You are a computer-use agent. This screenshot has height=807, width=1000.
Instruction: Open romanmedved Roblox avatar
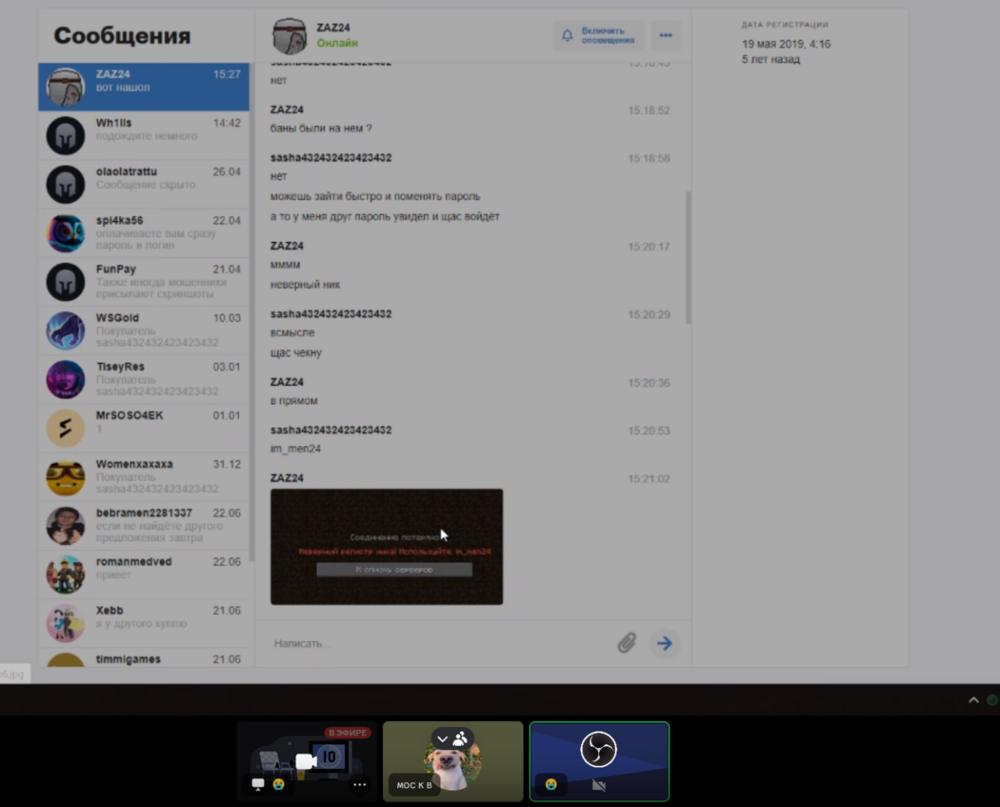point(66,574)
